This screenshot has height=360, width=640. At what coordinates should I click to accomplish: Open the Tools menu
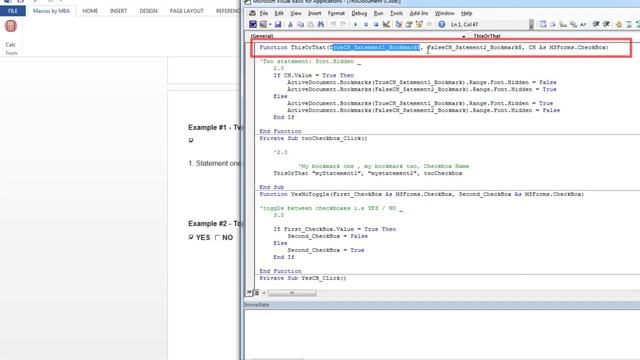click(396, 13)
